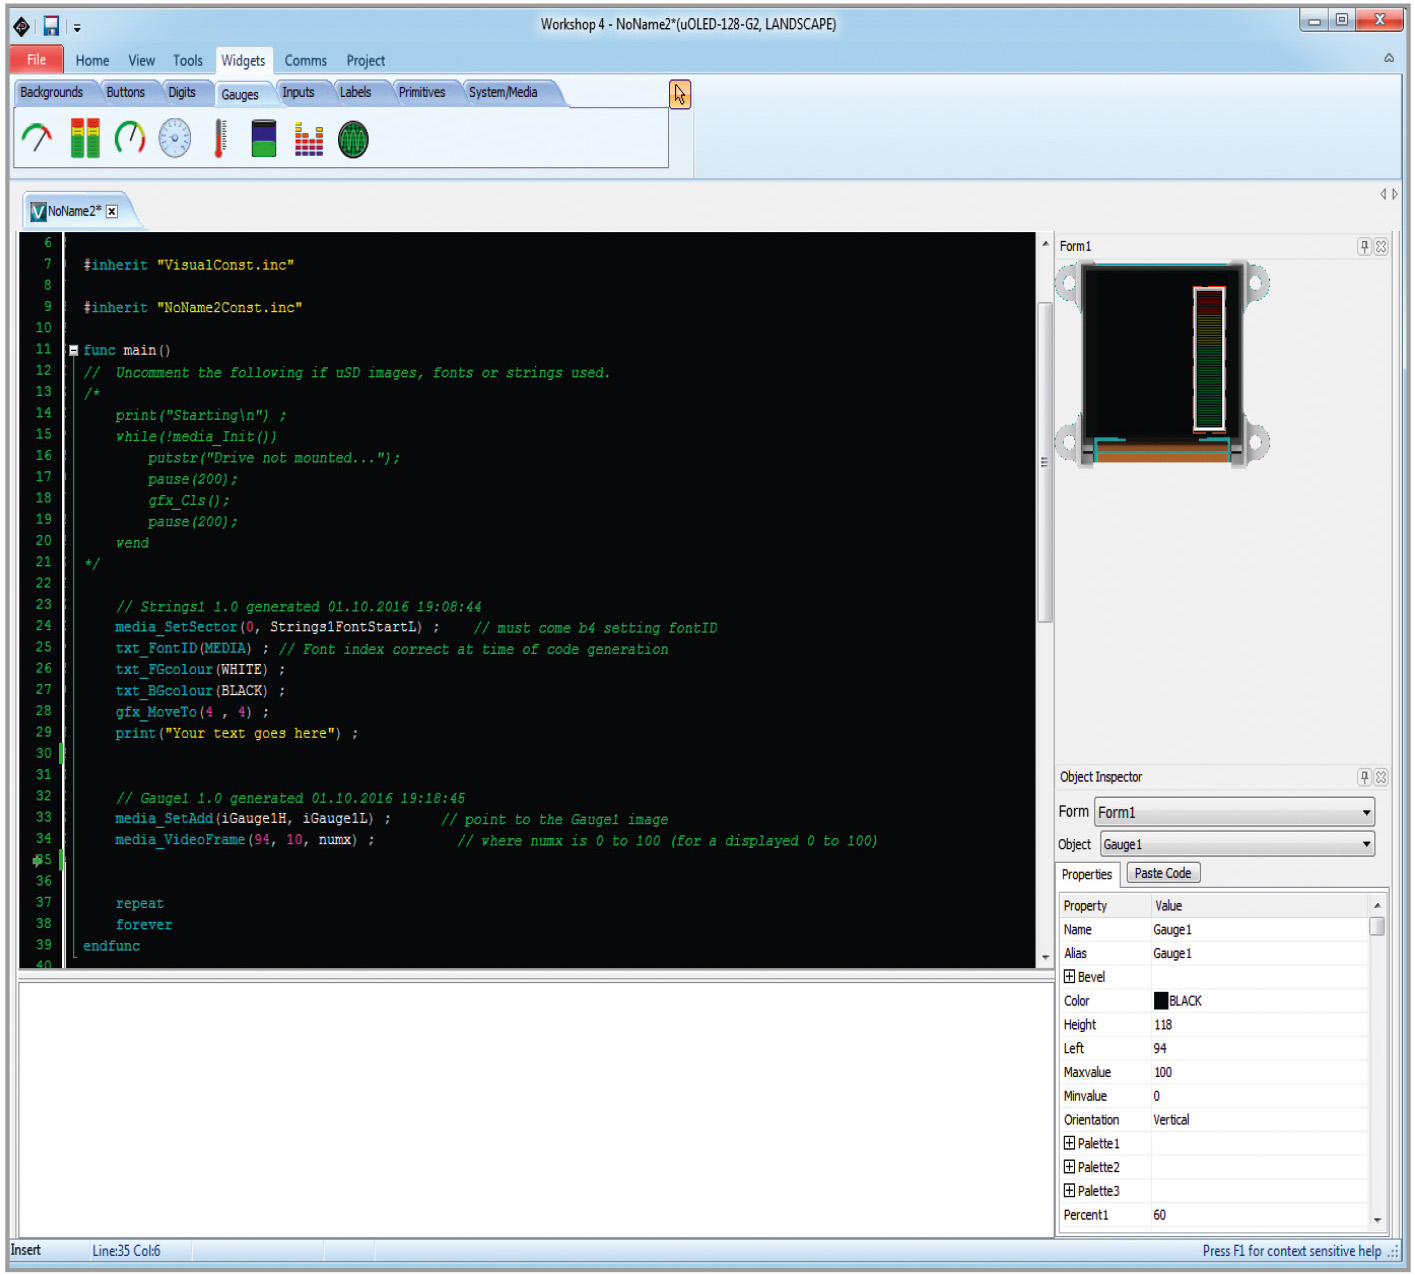Select the angular meter gauge widget

coord(37,139)
